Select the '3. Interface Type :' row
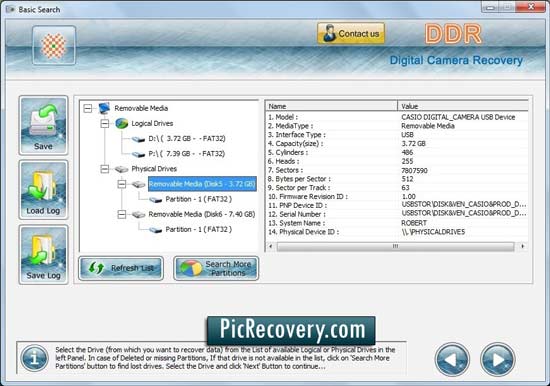Screen dimensions: 550x386 (x=397, y=135)
